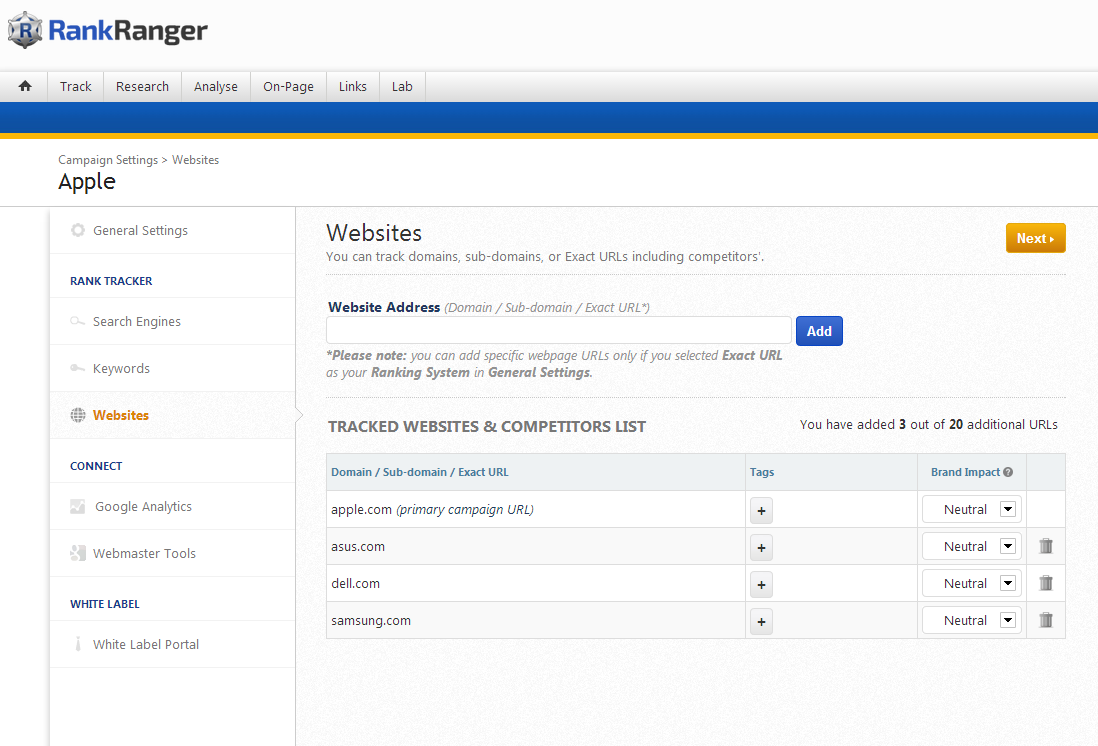The width and height of the screenshot is (1098, 746).
Task: Click the orange Next button
Action: pos(1035,238)
